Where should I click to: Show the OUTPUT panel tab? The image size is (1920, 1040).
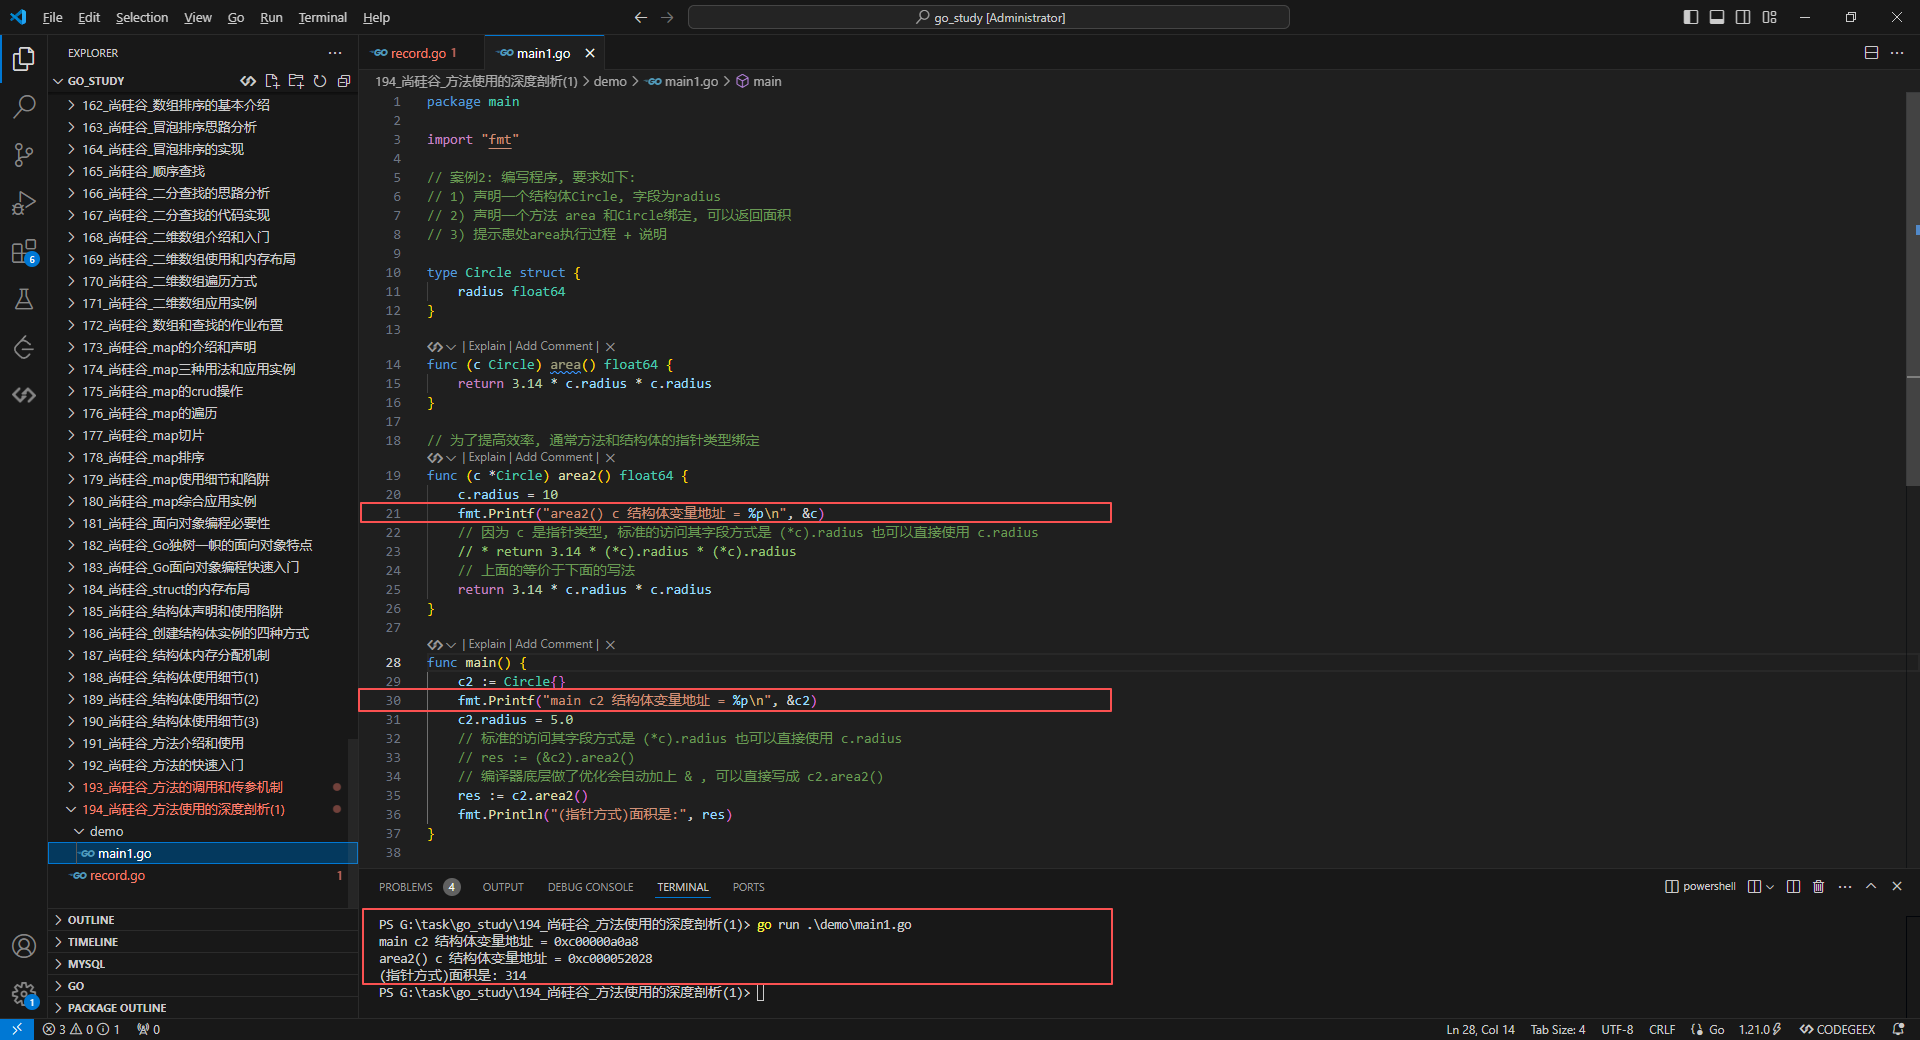tap(503, 887)
